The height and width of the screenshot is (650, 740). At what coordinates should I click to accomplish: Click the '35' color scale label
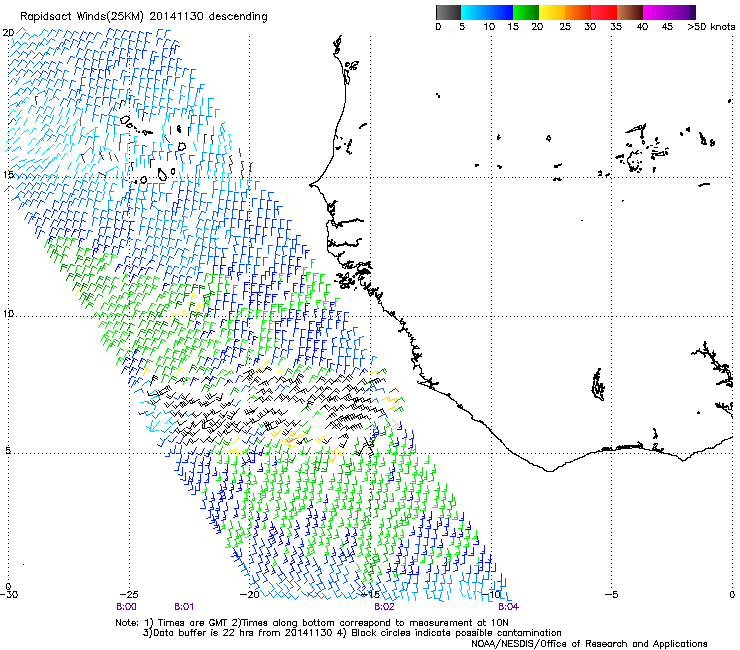pyautogui.click(x=616, y=27)
